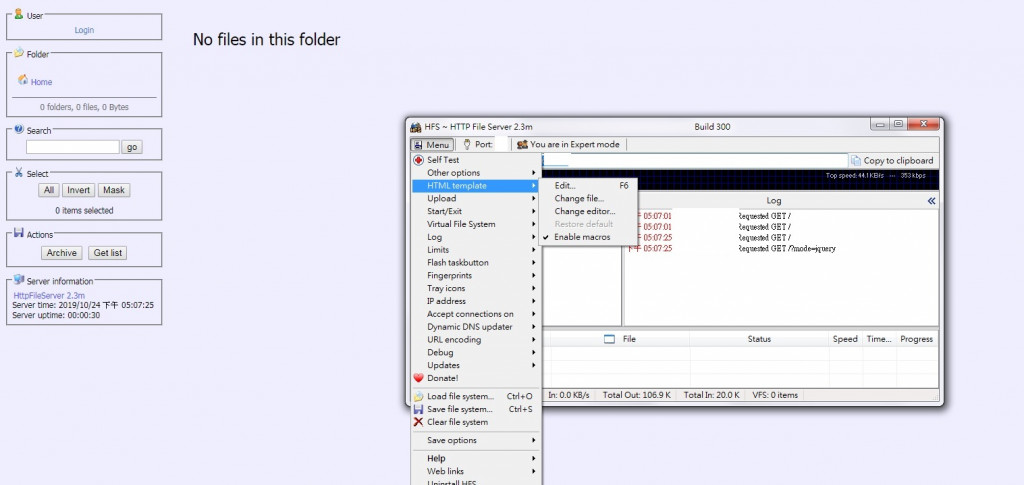Click the go search button
The image size is (1024, 485).
pos(132,148)
